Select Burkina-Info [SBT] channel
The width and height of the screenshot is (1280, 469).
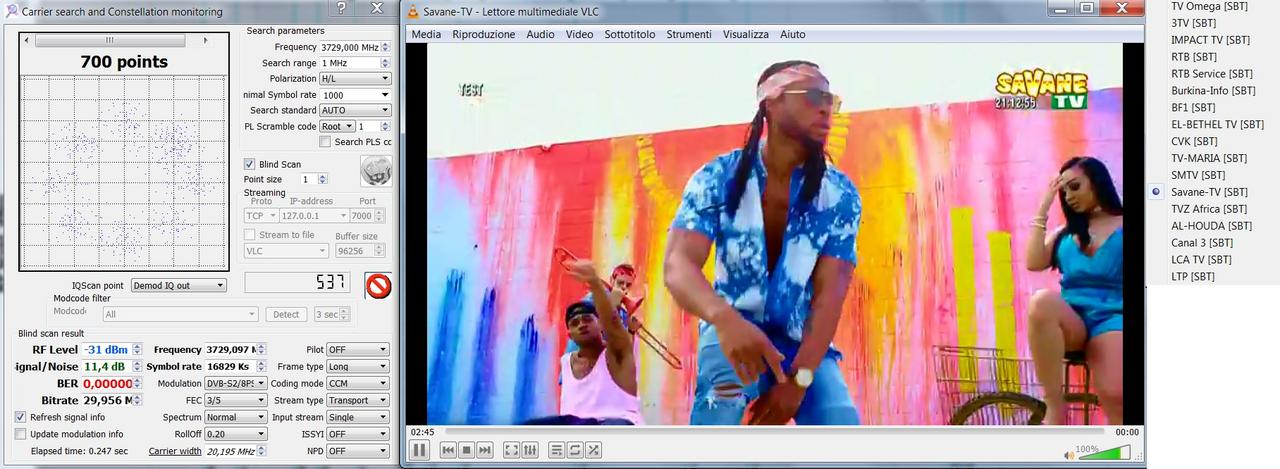1213,90
